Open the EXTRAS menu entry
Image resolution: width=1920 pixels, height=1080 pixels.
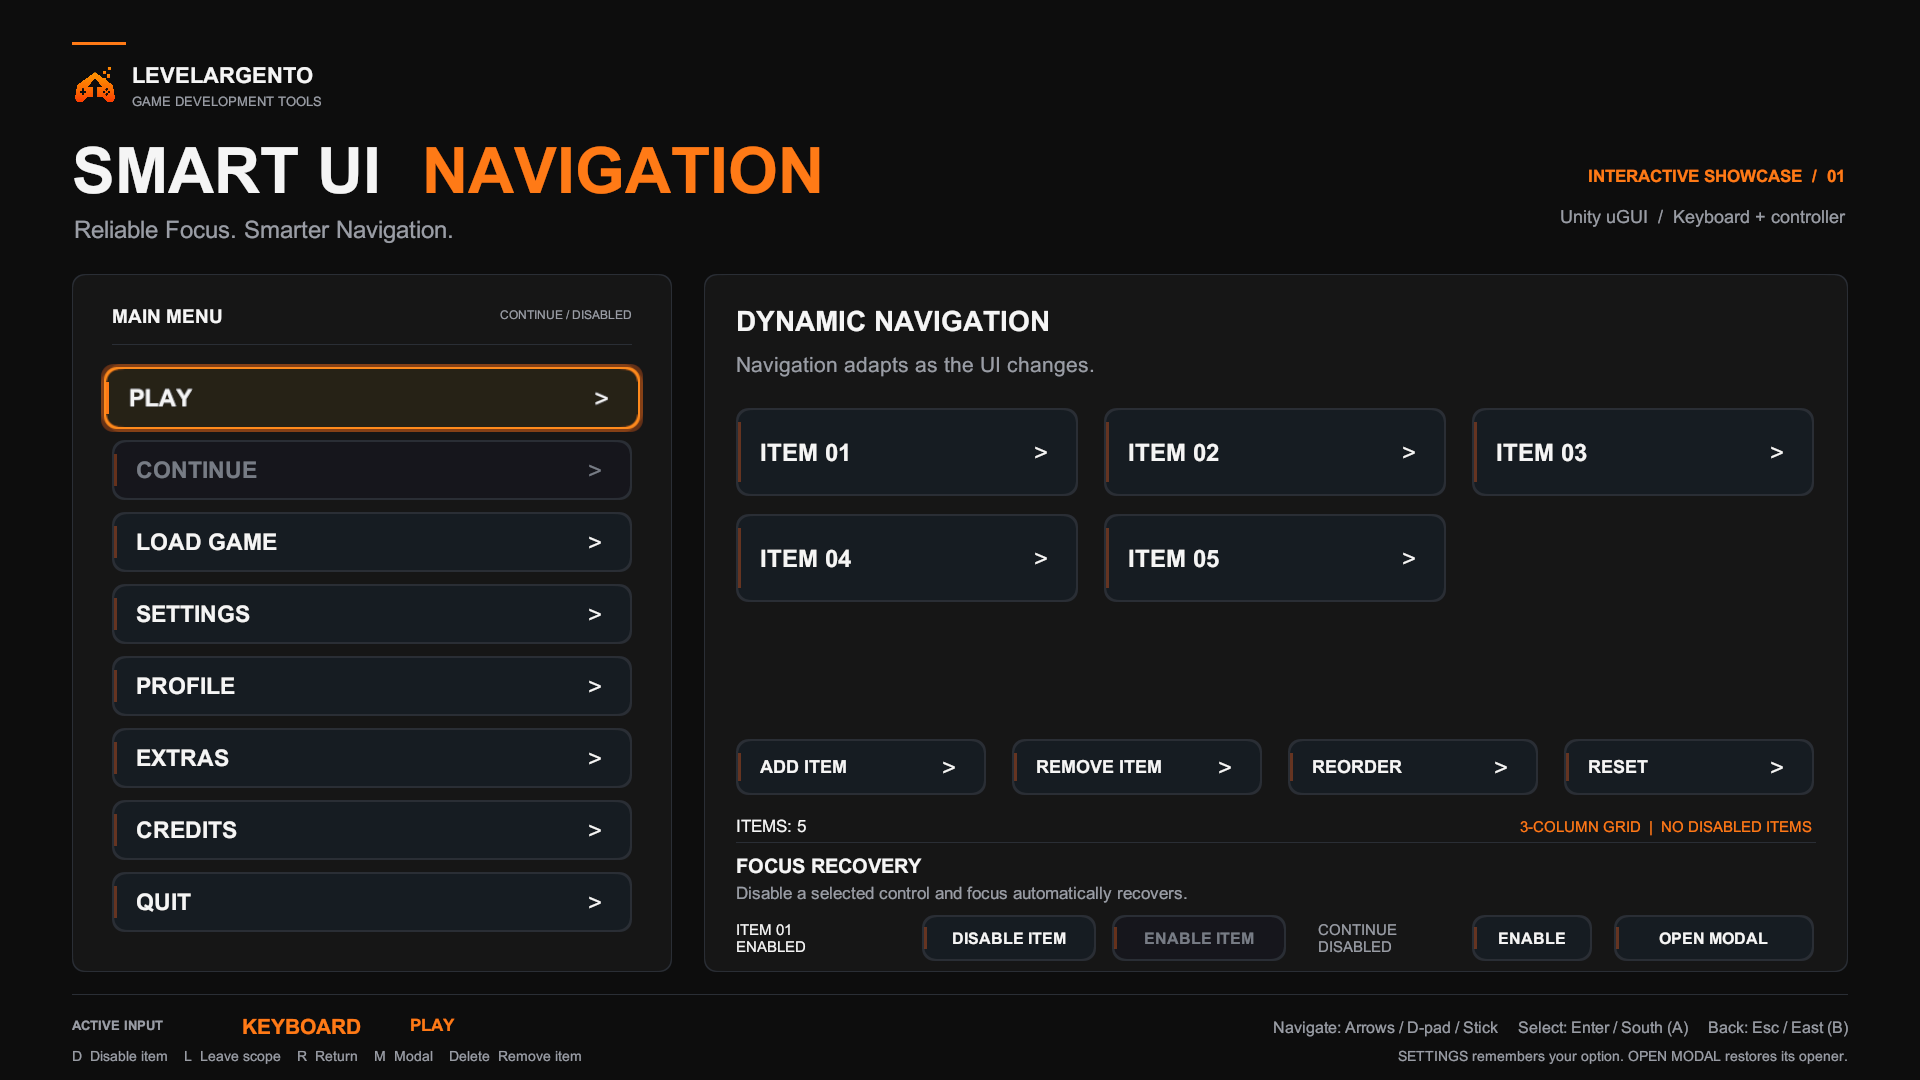coord(372,758)
